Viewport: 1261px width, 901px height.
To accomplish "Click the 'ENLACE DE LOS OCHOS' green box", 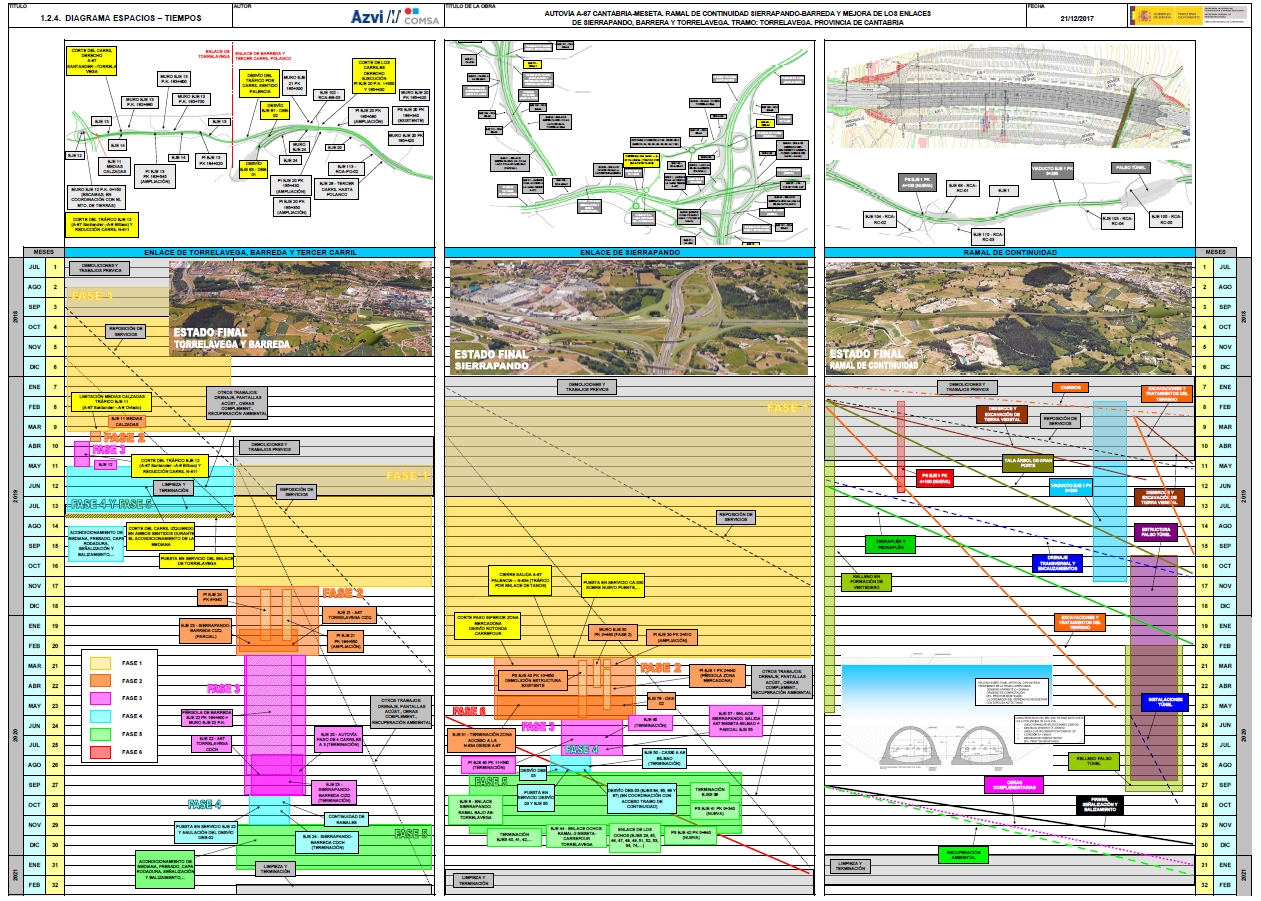I will [635, 836].
